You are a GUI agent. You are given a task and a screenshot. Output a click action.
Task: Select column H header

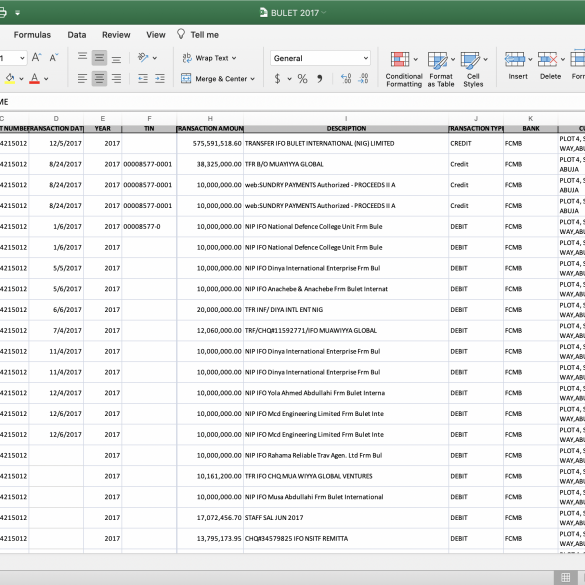click(x=210, y=119)
